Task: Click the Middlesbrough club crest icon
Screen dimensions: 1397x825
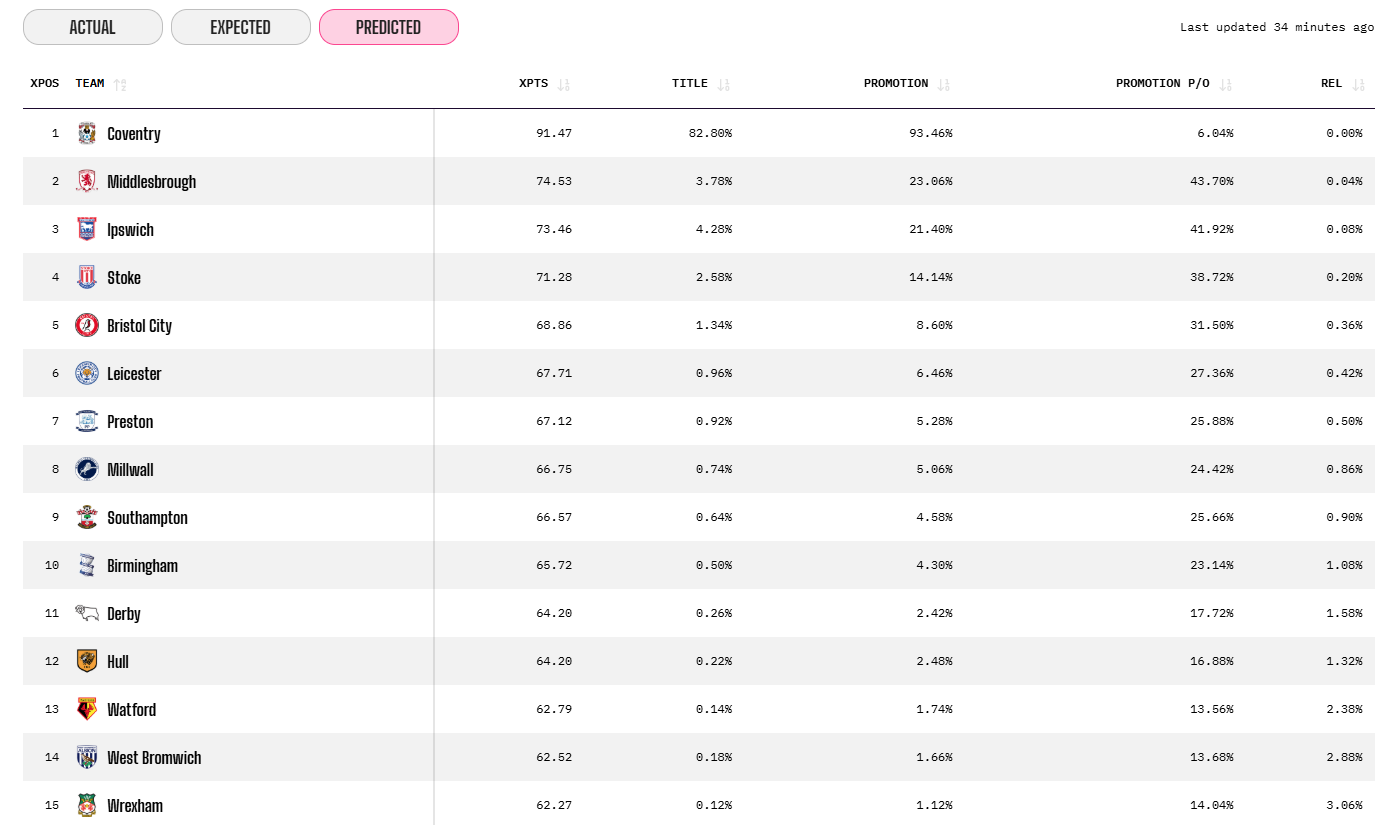Action: click(x=87, y=181)
